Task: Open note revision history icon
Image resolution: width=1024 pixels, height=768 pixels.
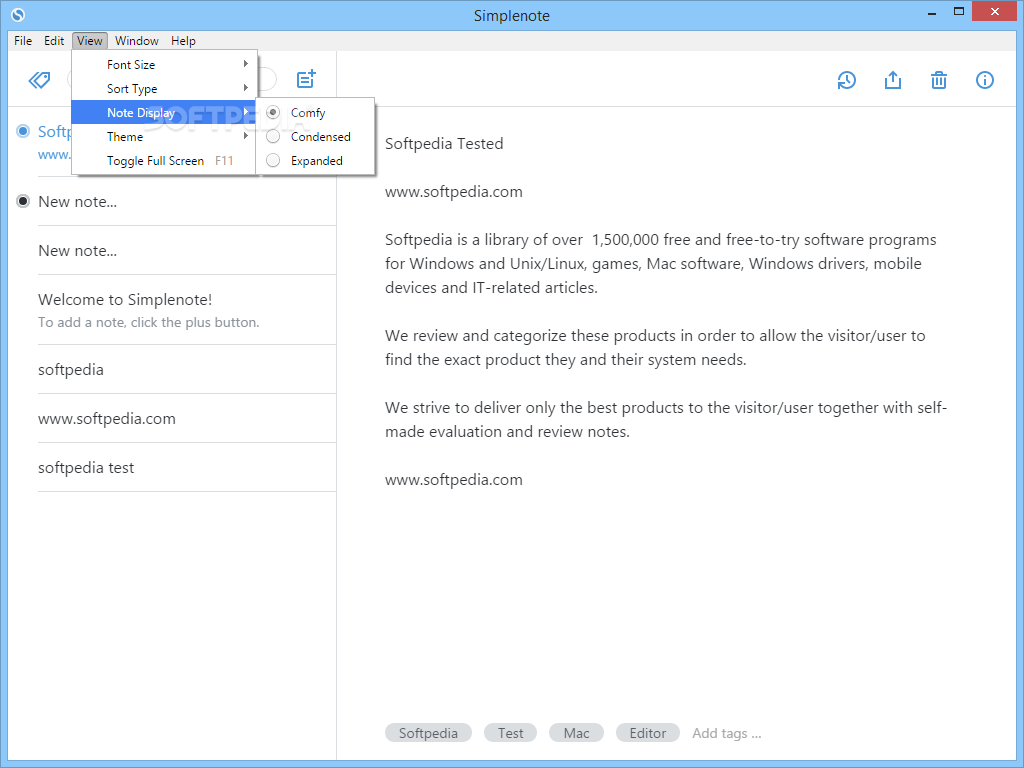Action: click(x=846, y=80)
